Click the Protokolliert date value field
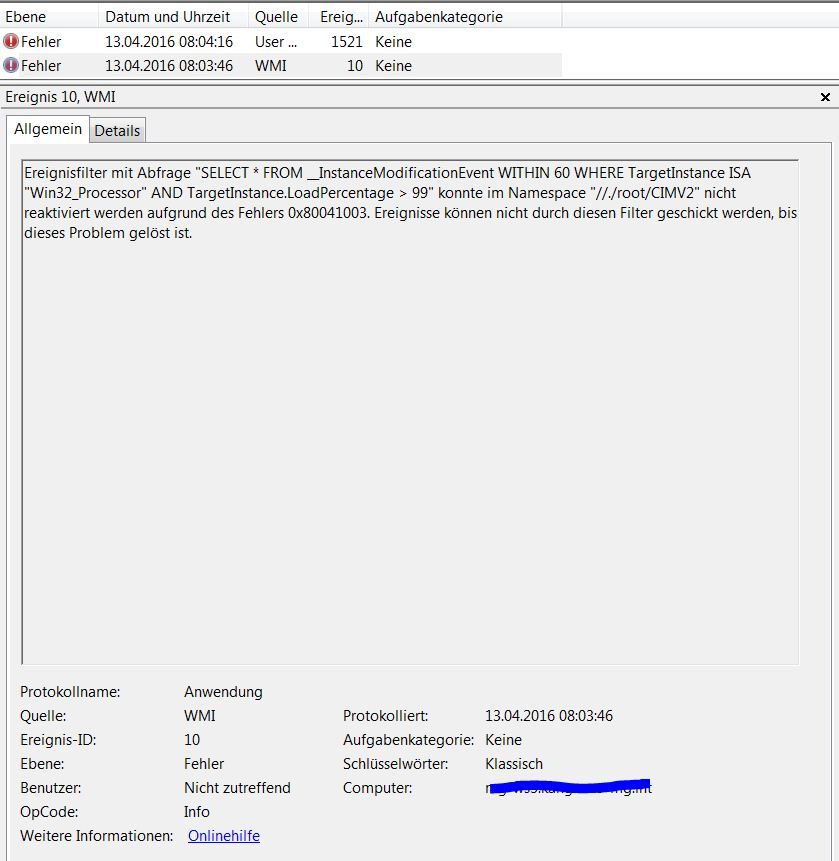 [548, 716]
